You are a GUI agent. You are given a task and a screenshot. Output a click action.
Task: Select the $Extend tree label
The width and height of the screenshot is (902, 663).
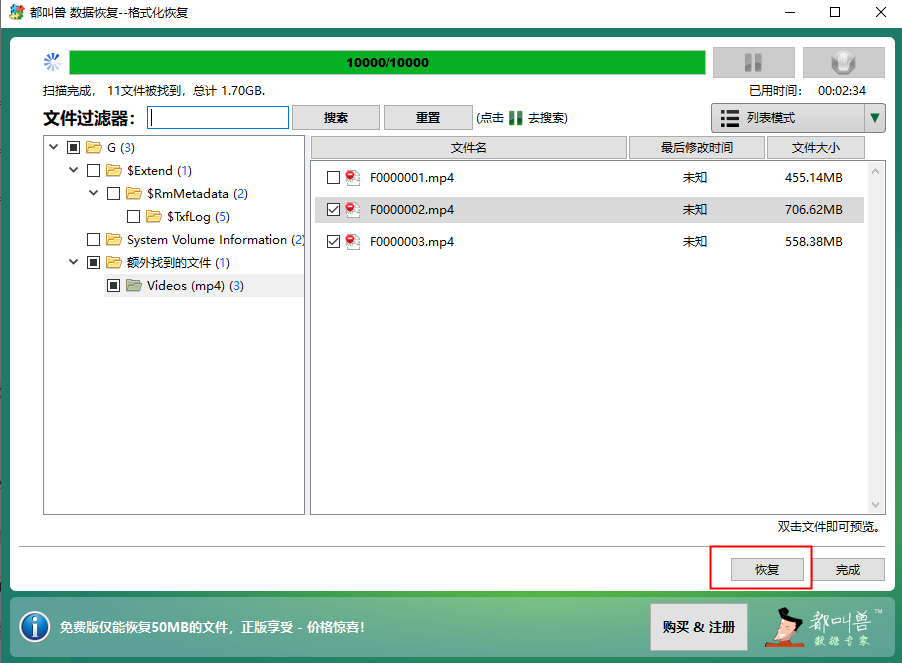click(x=159, y=171)
